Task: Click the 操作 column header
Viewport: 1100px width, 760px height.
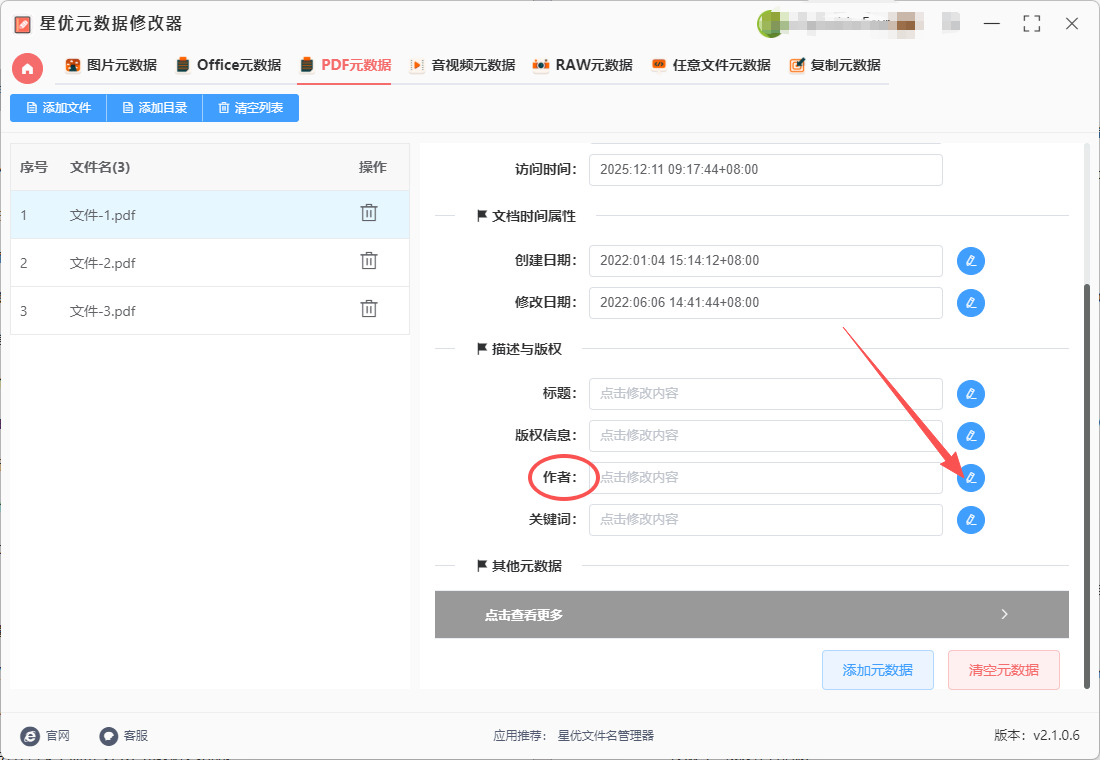Action: (x=373, y=167)
